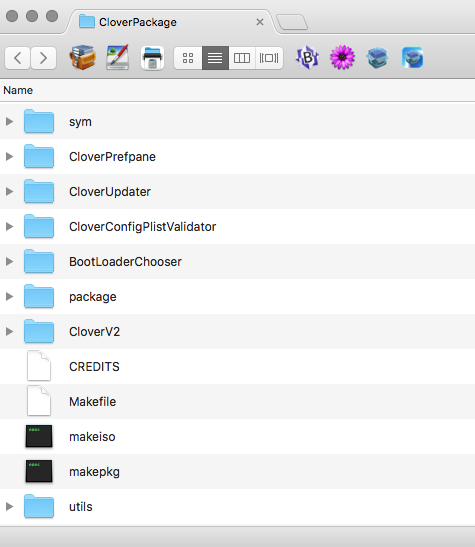Expand the package folder
This screenshot has height=547, width=475.
[x=9, y=297]
